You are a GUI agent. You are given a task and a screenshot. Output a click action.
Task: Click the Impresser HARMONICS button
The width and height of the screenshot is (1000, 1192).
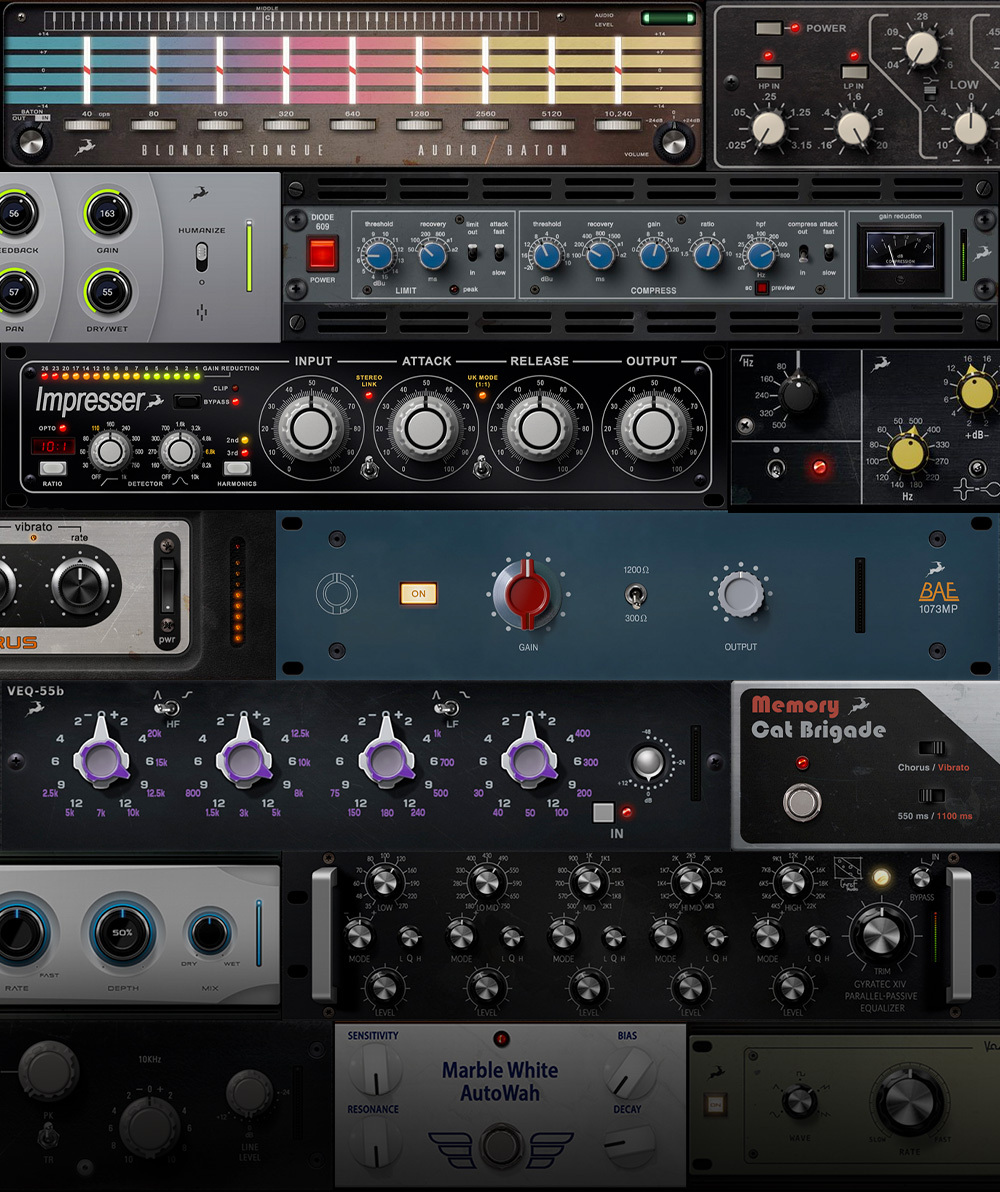tap(237, 468)
